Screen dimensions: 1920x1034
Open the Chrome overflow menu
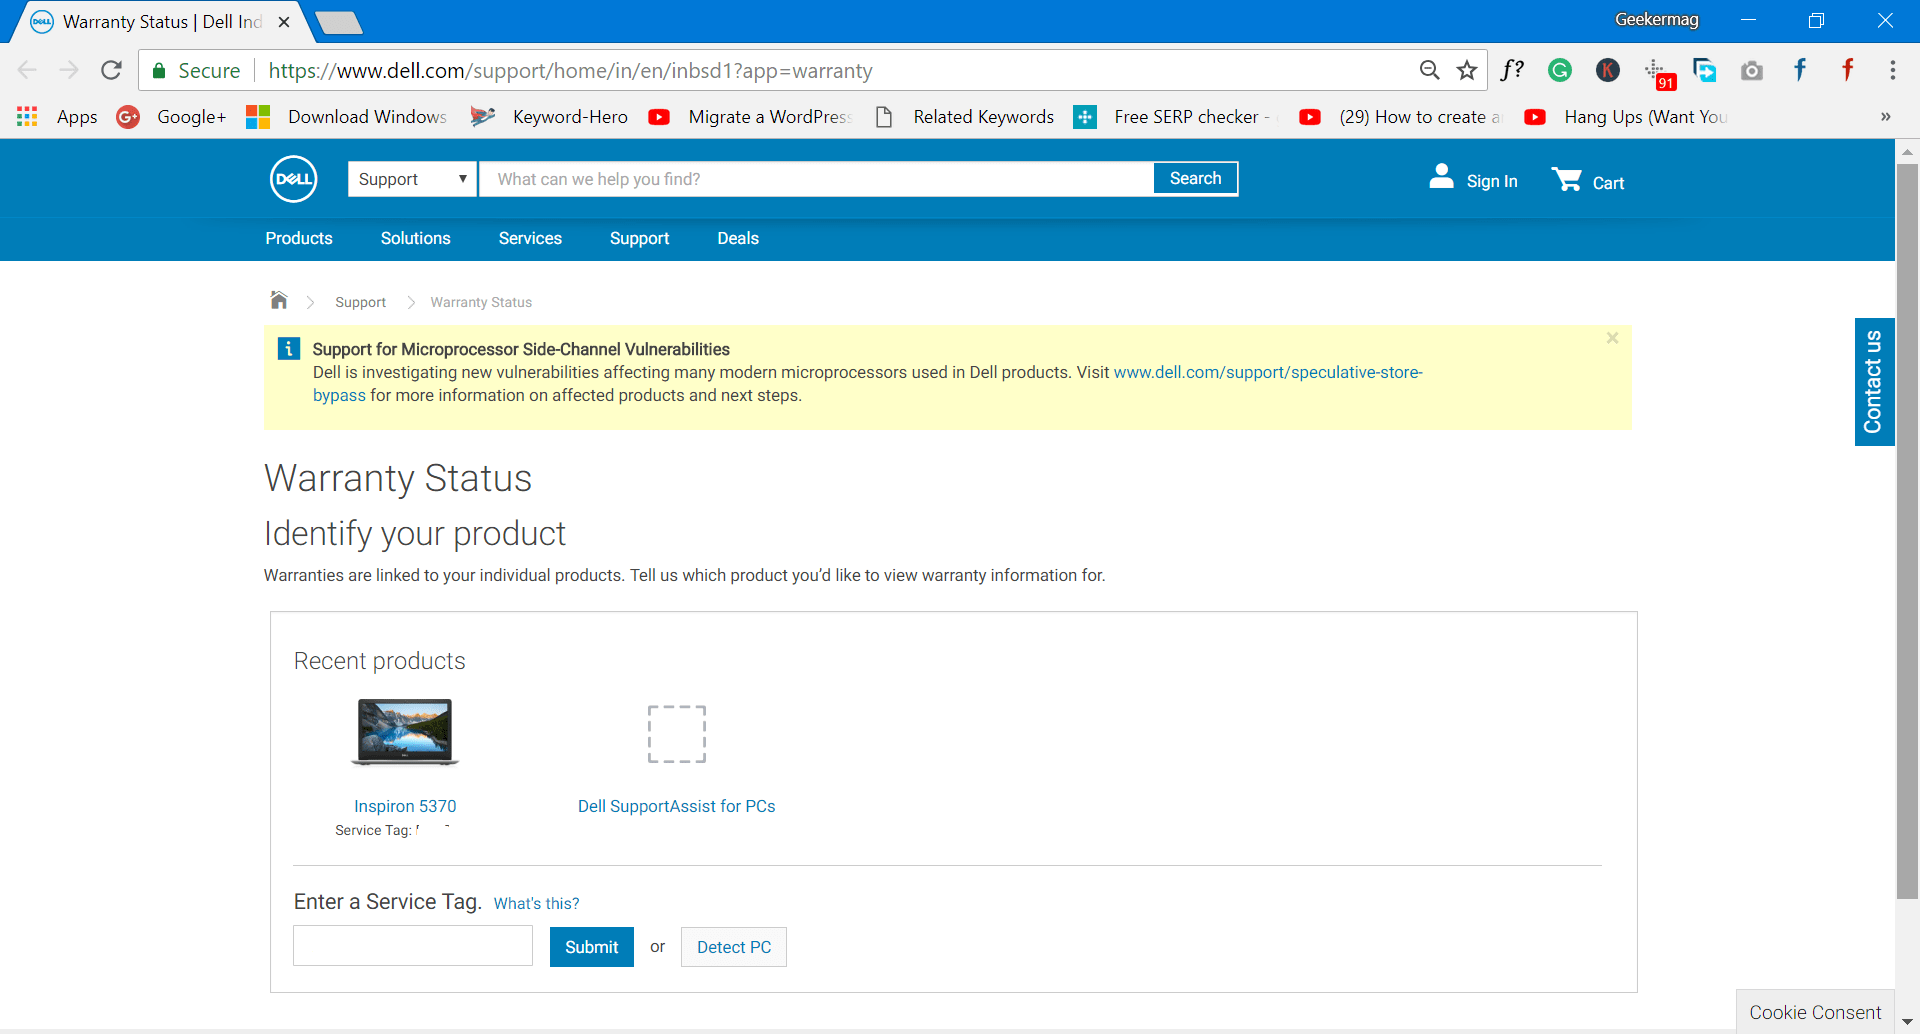tap(1893, 70)
